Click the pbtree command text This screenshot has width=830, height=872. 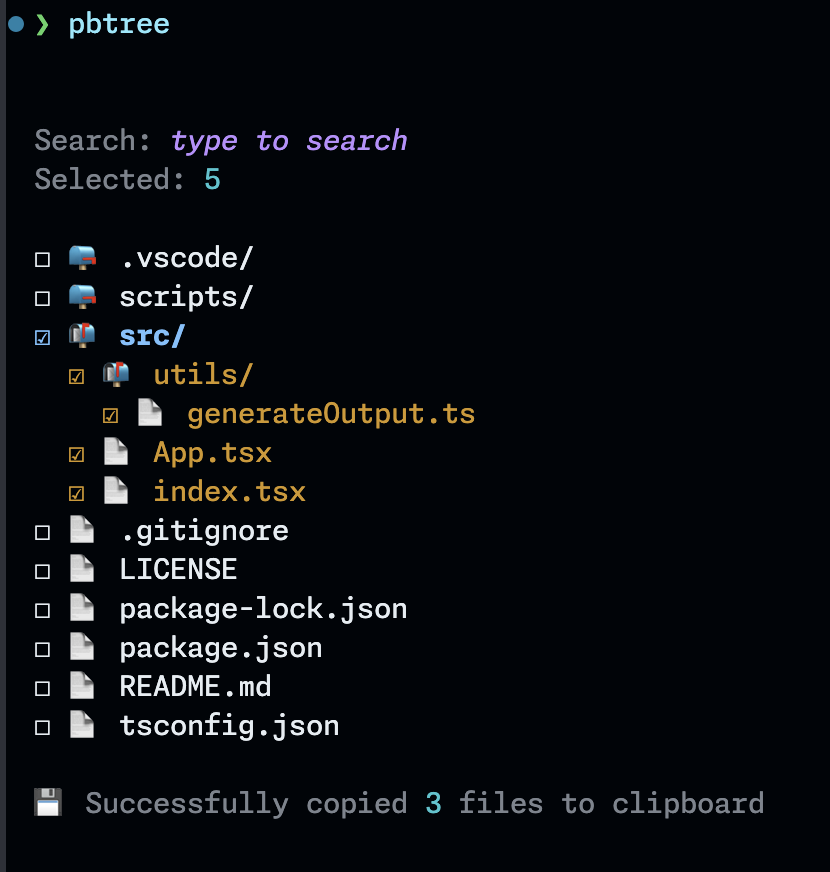pos(119,24)
